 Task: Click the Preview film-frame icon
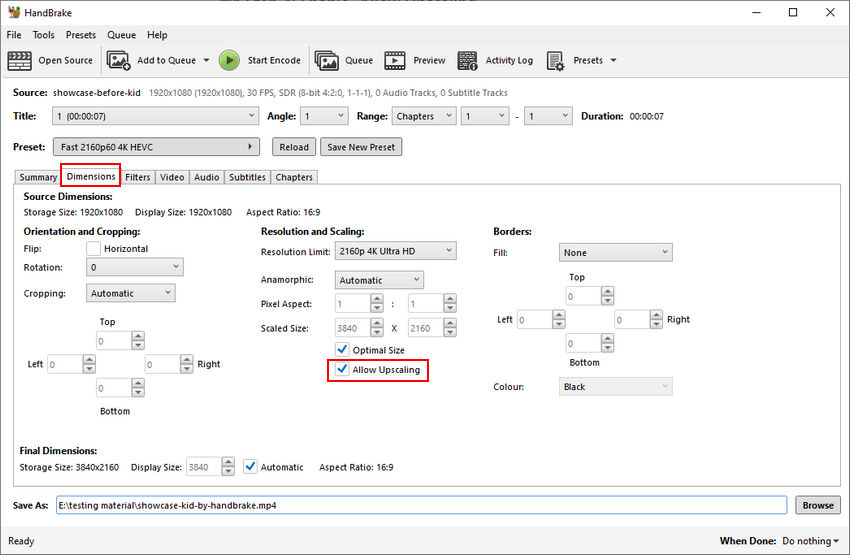[x=395, y=60]
